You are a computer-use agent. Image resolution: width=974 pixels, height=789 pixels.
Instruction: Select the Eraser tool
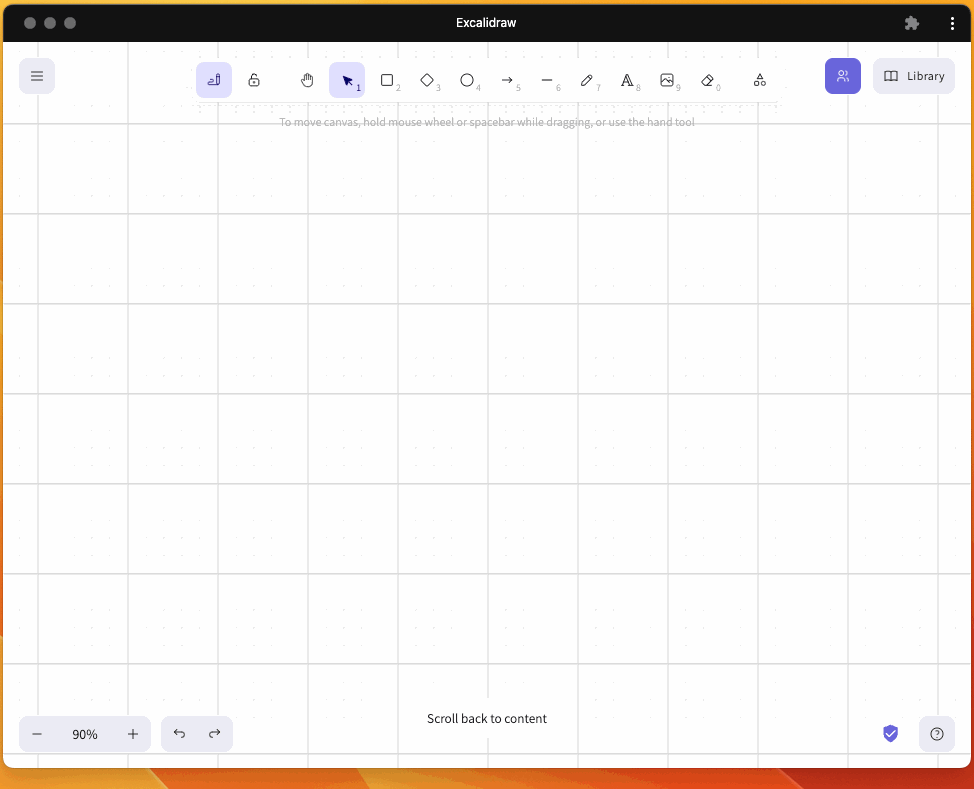pyautogui.click(x=709, y=80)
